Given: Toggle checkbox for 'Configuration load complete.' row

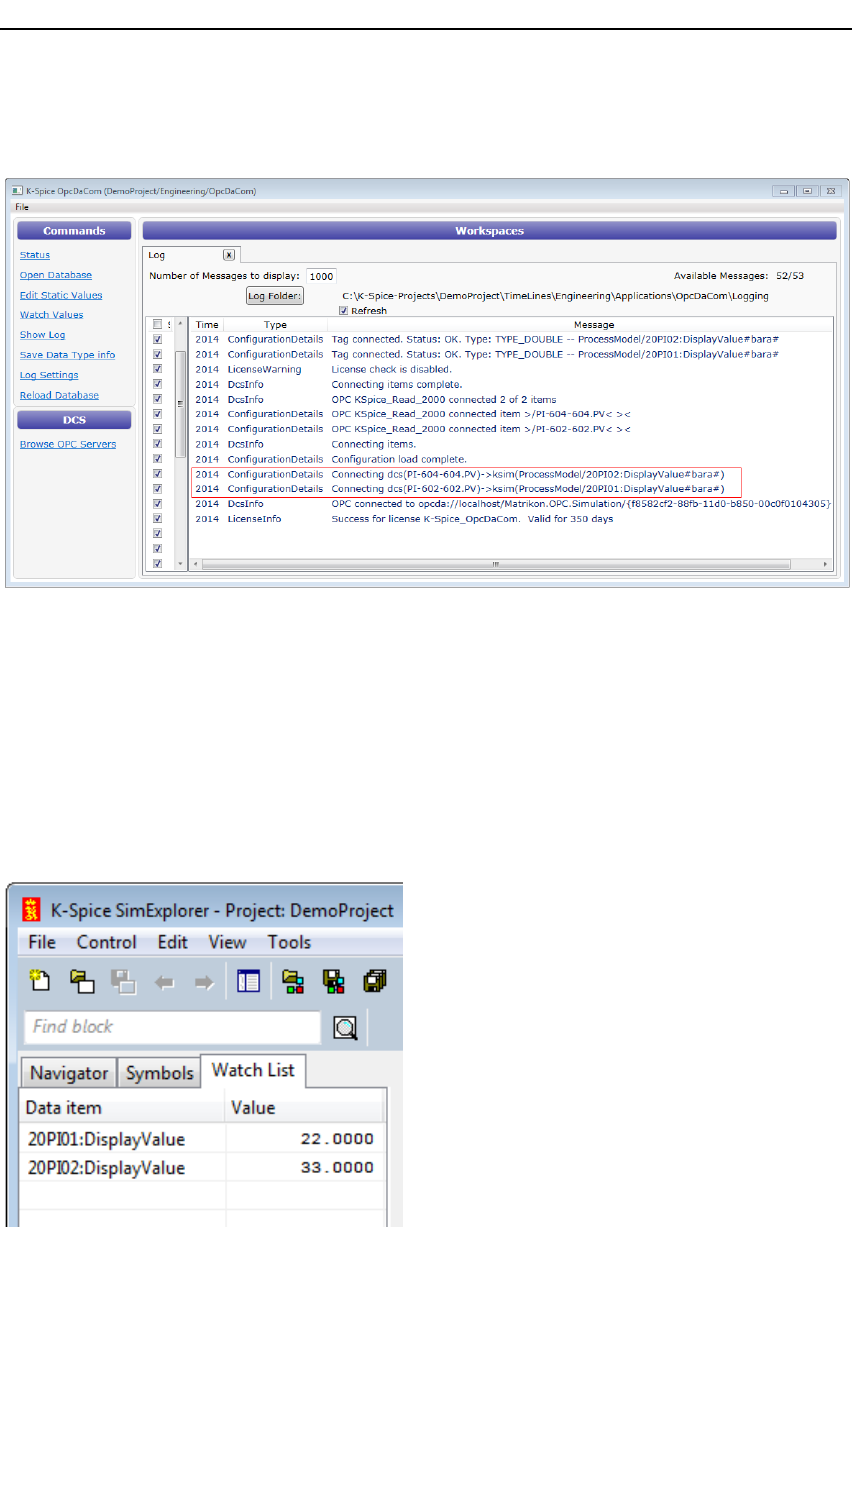Looking at the screenshot, I should click(x=157, y=459).
